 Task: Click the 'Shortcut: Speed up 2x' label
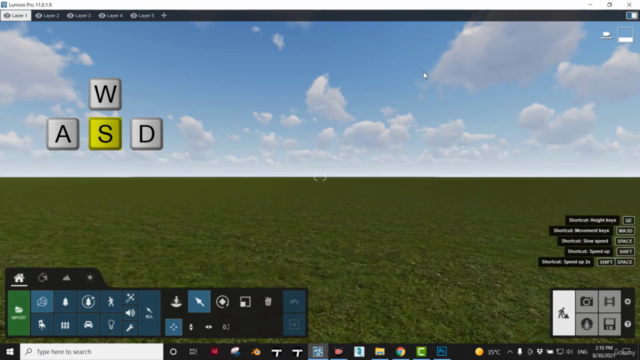[x=566, y=262]
